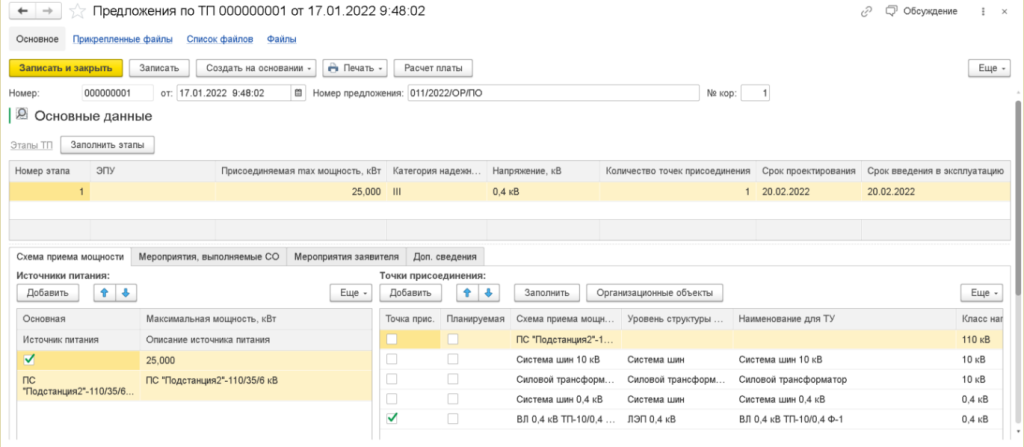
Task: Click the Записать и закрыть button
Action: pos(65,68)
